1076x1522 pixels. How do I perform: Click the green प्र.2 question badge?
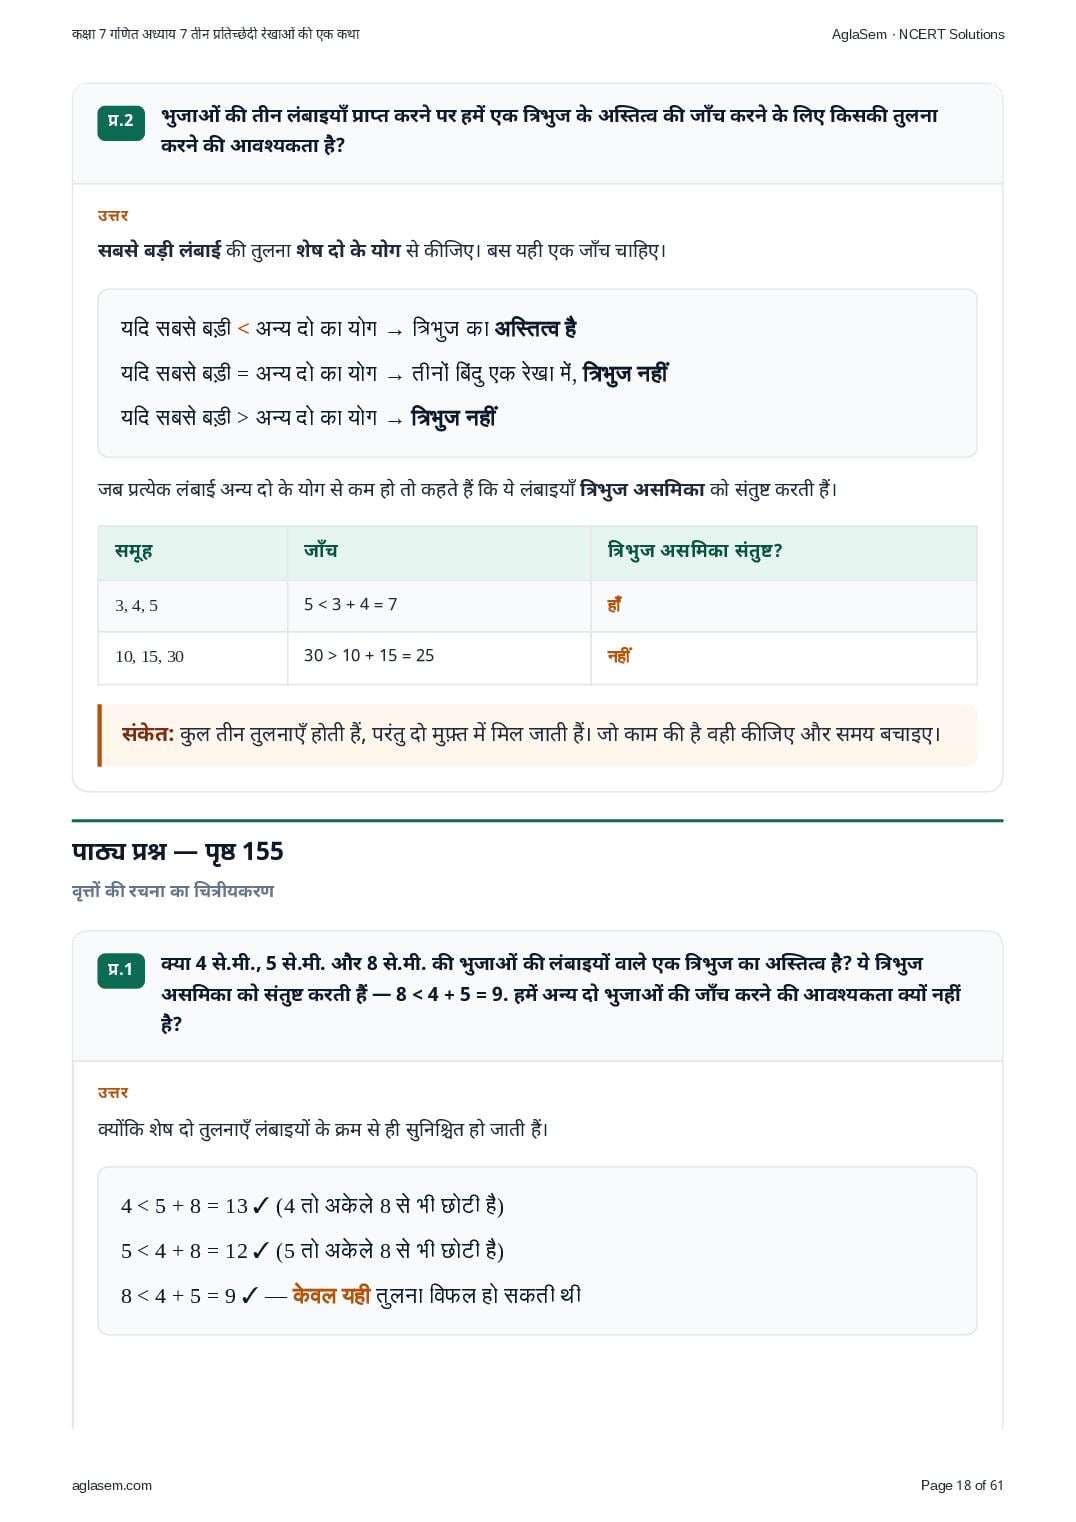pos(121,122)
